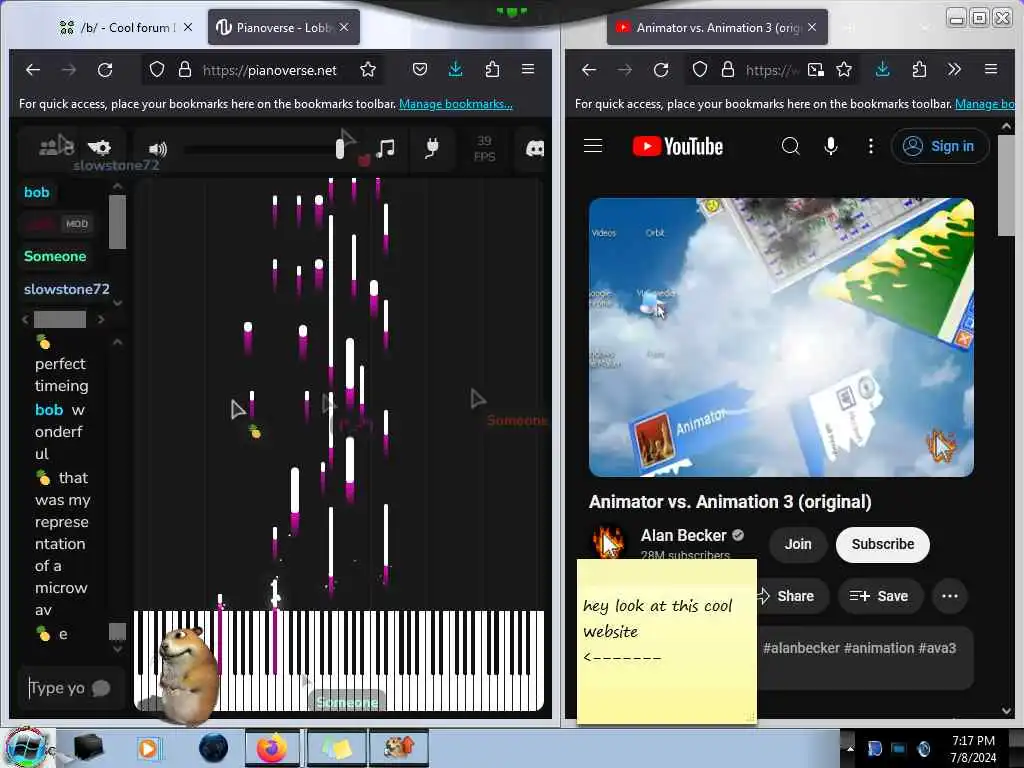
Task: Click down arrow of the chat scrollbar
Action: 118,649
